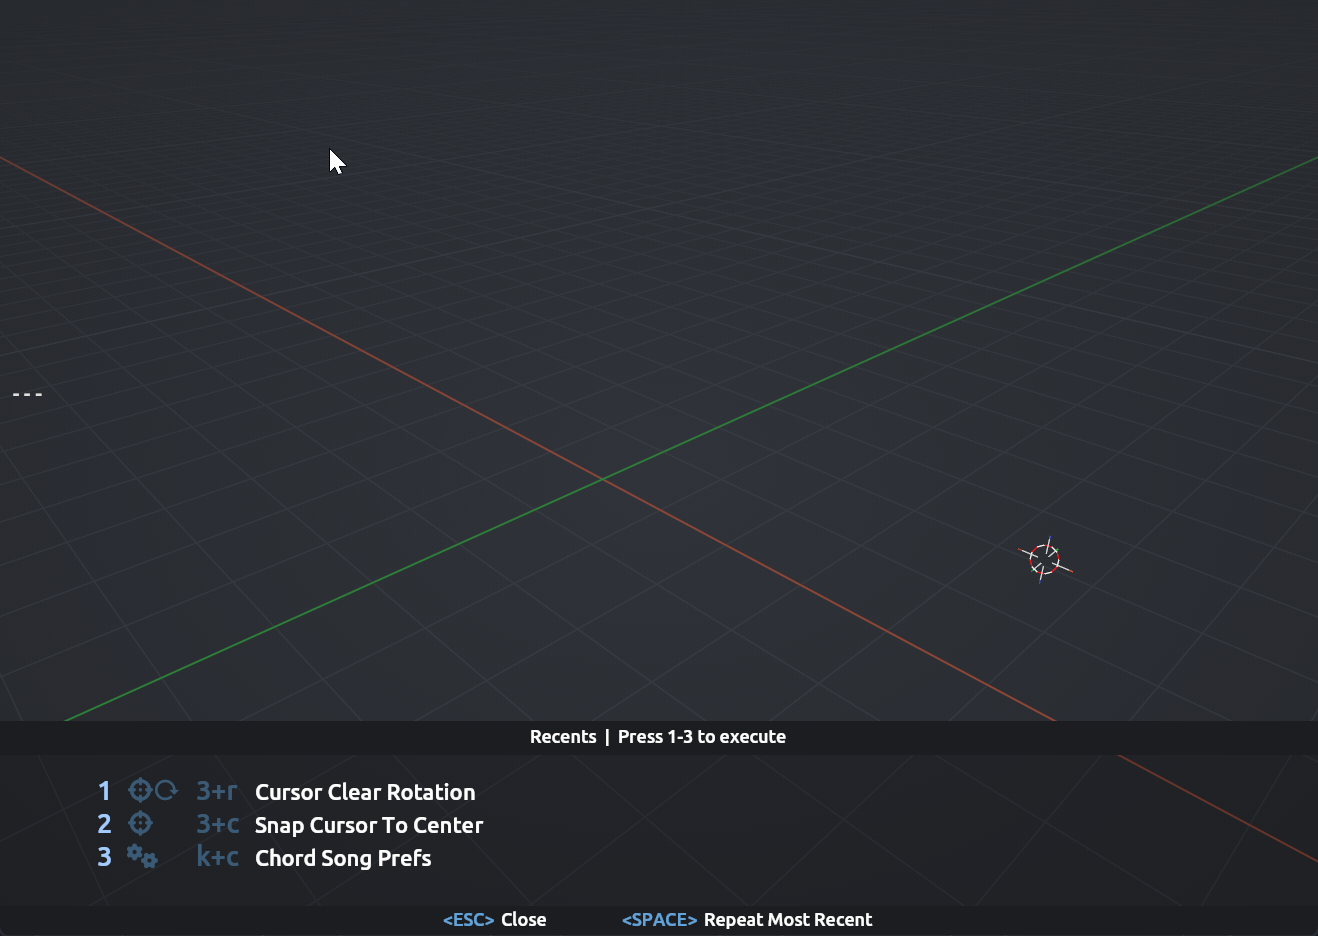Click the 3D cursor in the viewport
1318x936 pixels.
pyautogui.click(x=1044, y=559)
